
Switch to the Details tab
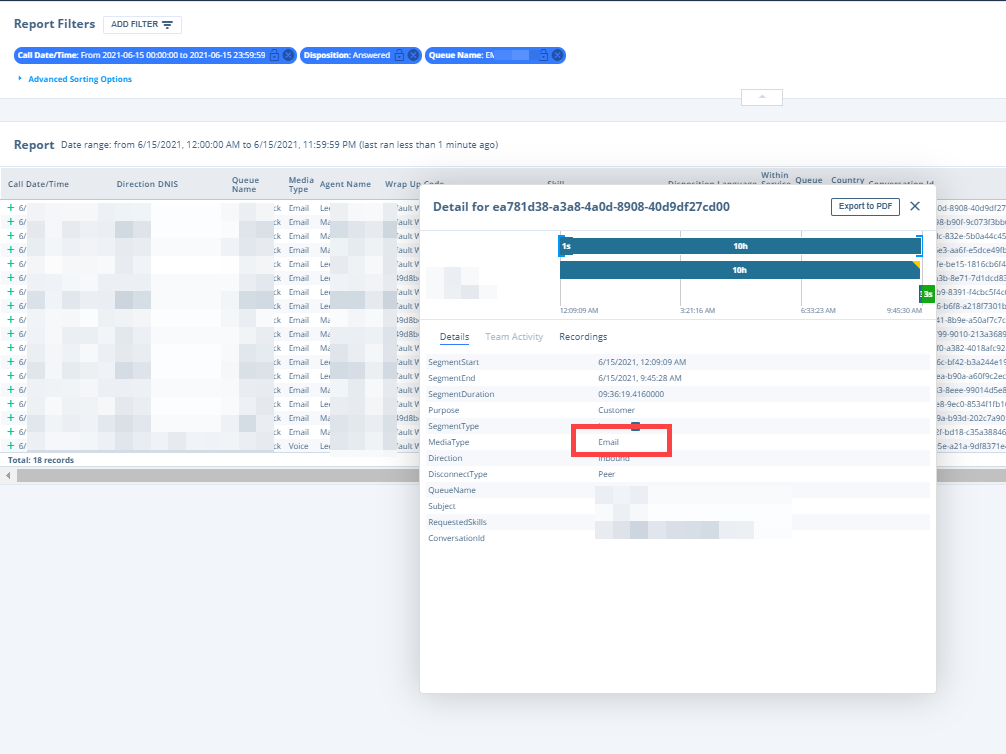pyautogui.click(x=454, y=337)
